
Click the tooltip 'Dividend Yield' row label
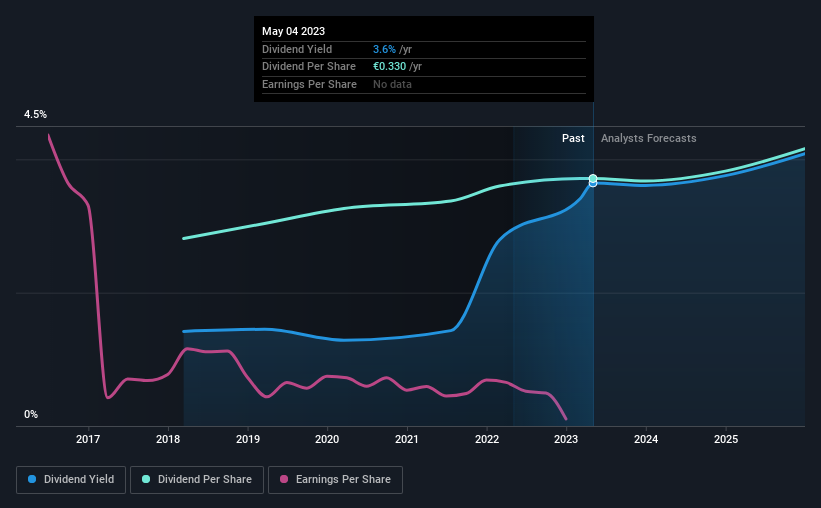pos(297,49)
